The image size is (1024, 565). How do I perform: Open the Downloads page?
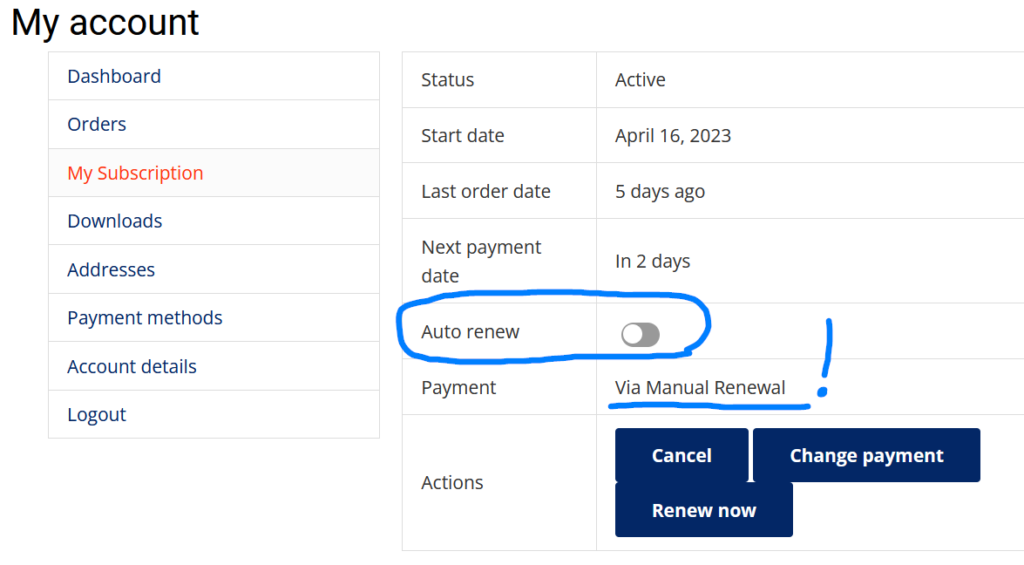click(x=115, y=221)
